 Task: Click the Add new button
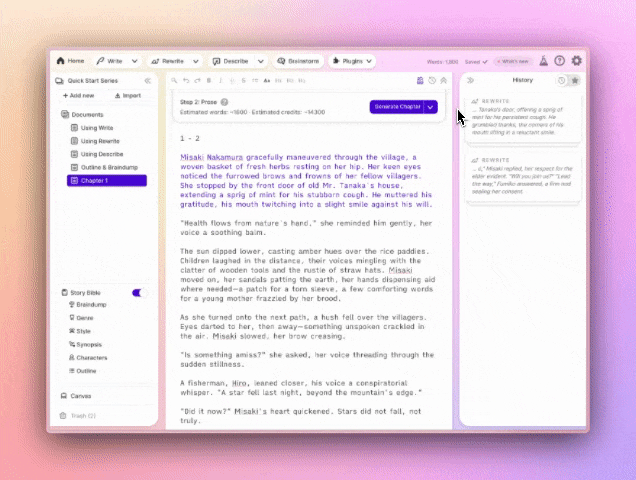click(79, 96)
